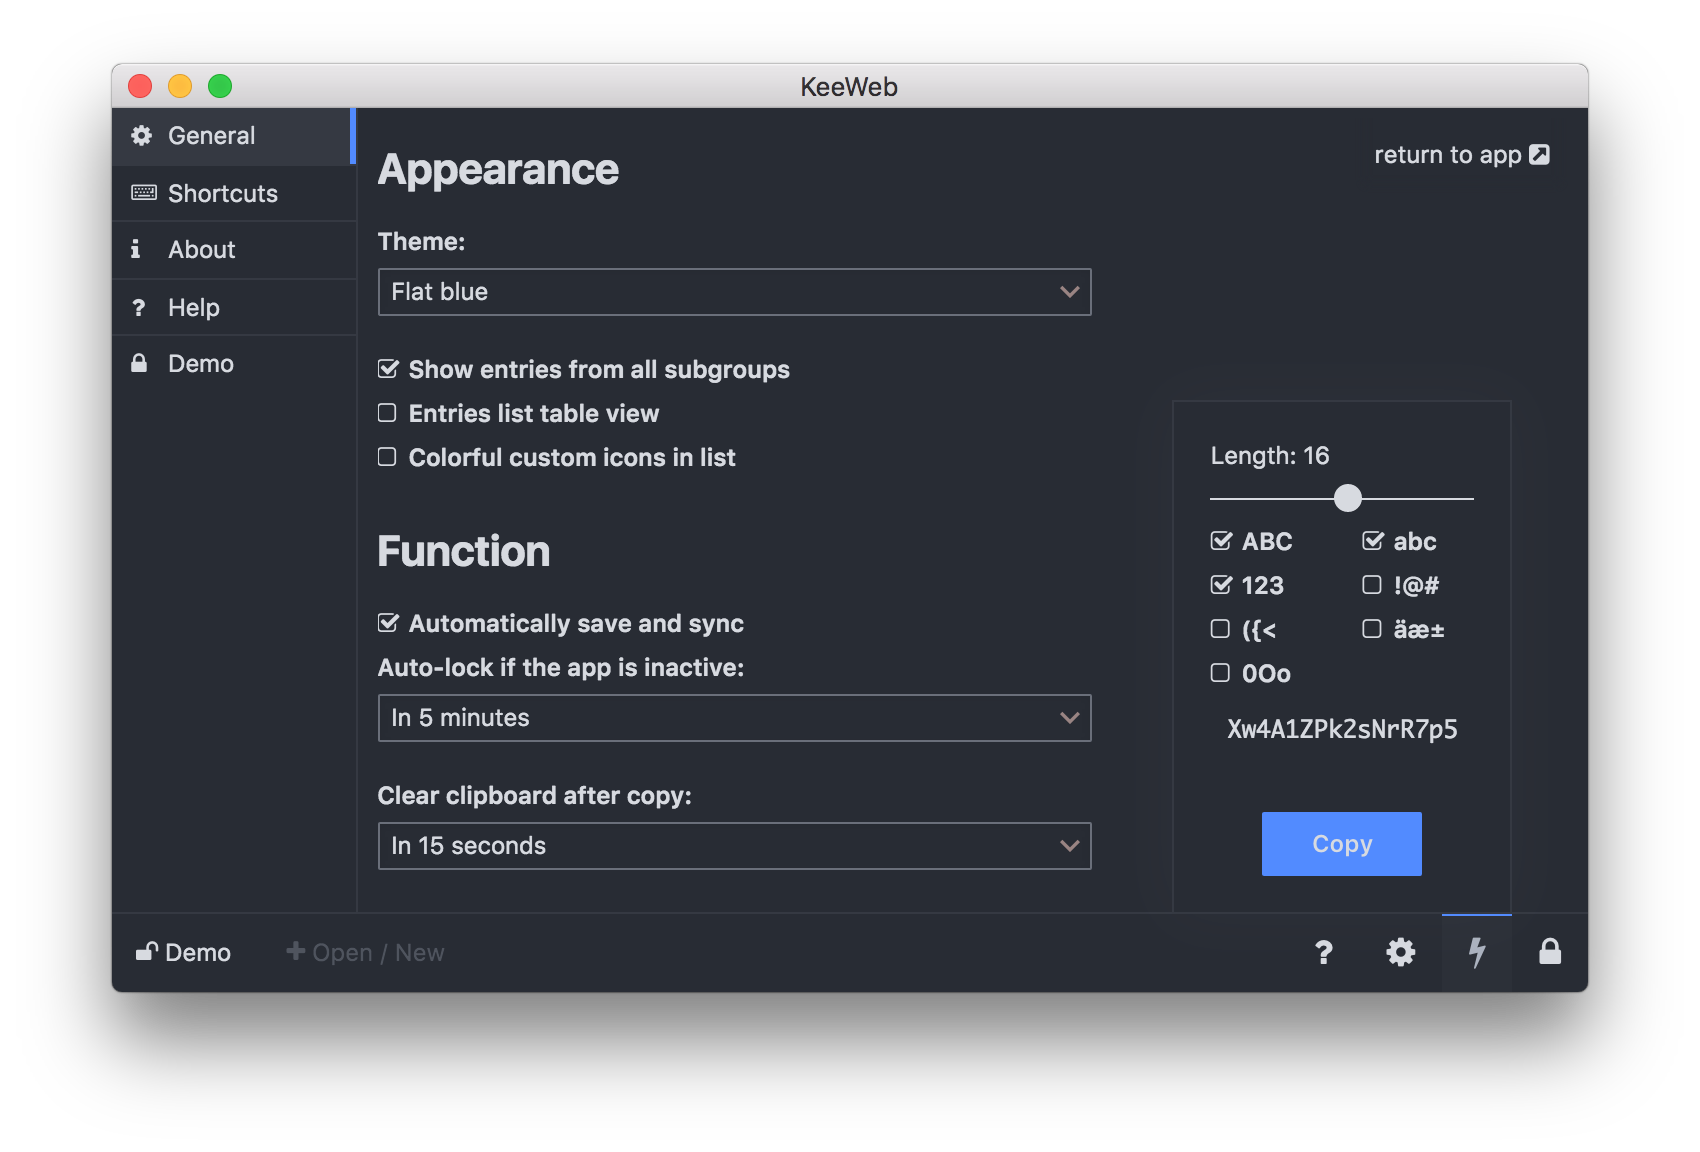
Task: Click the Function heading
Action: 464,552
